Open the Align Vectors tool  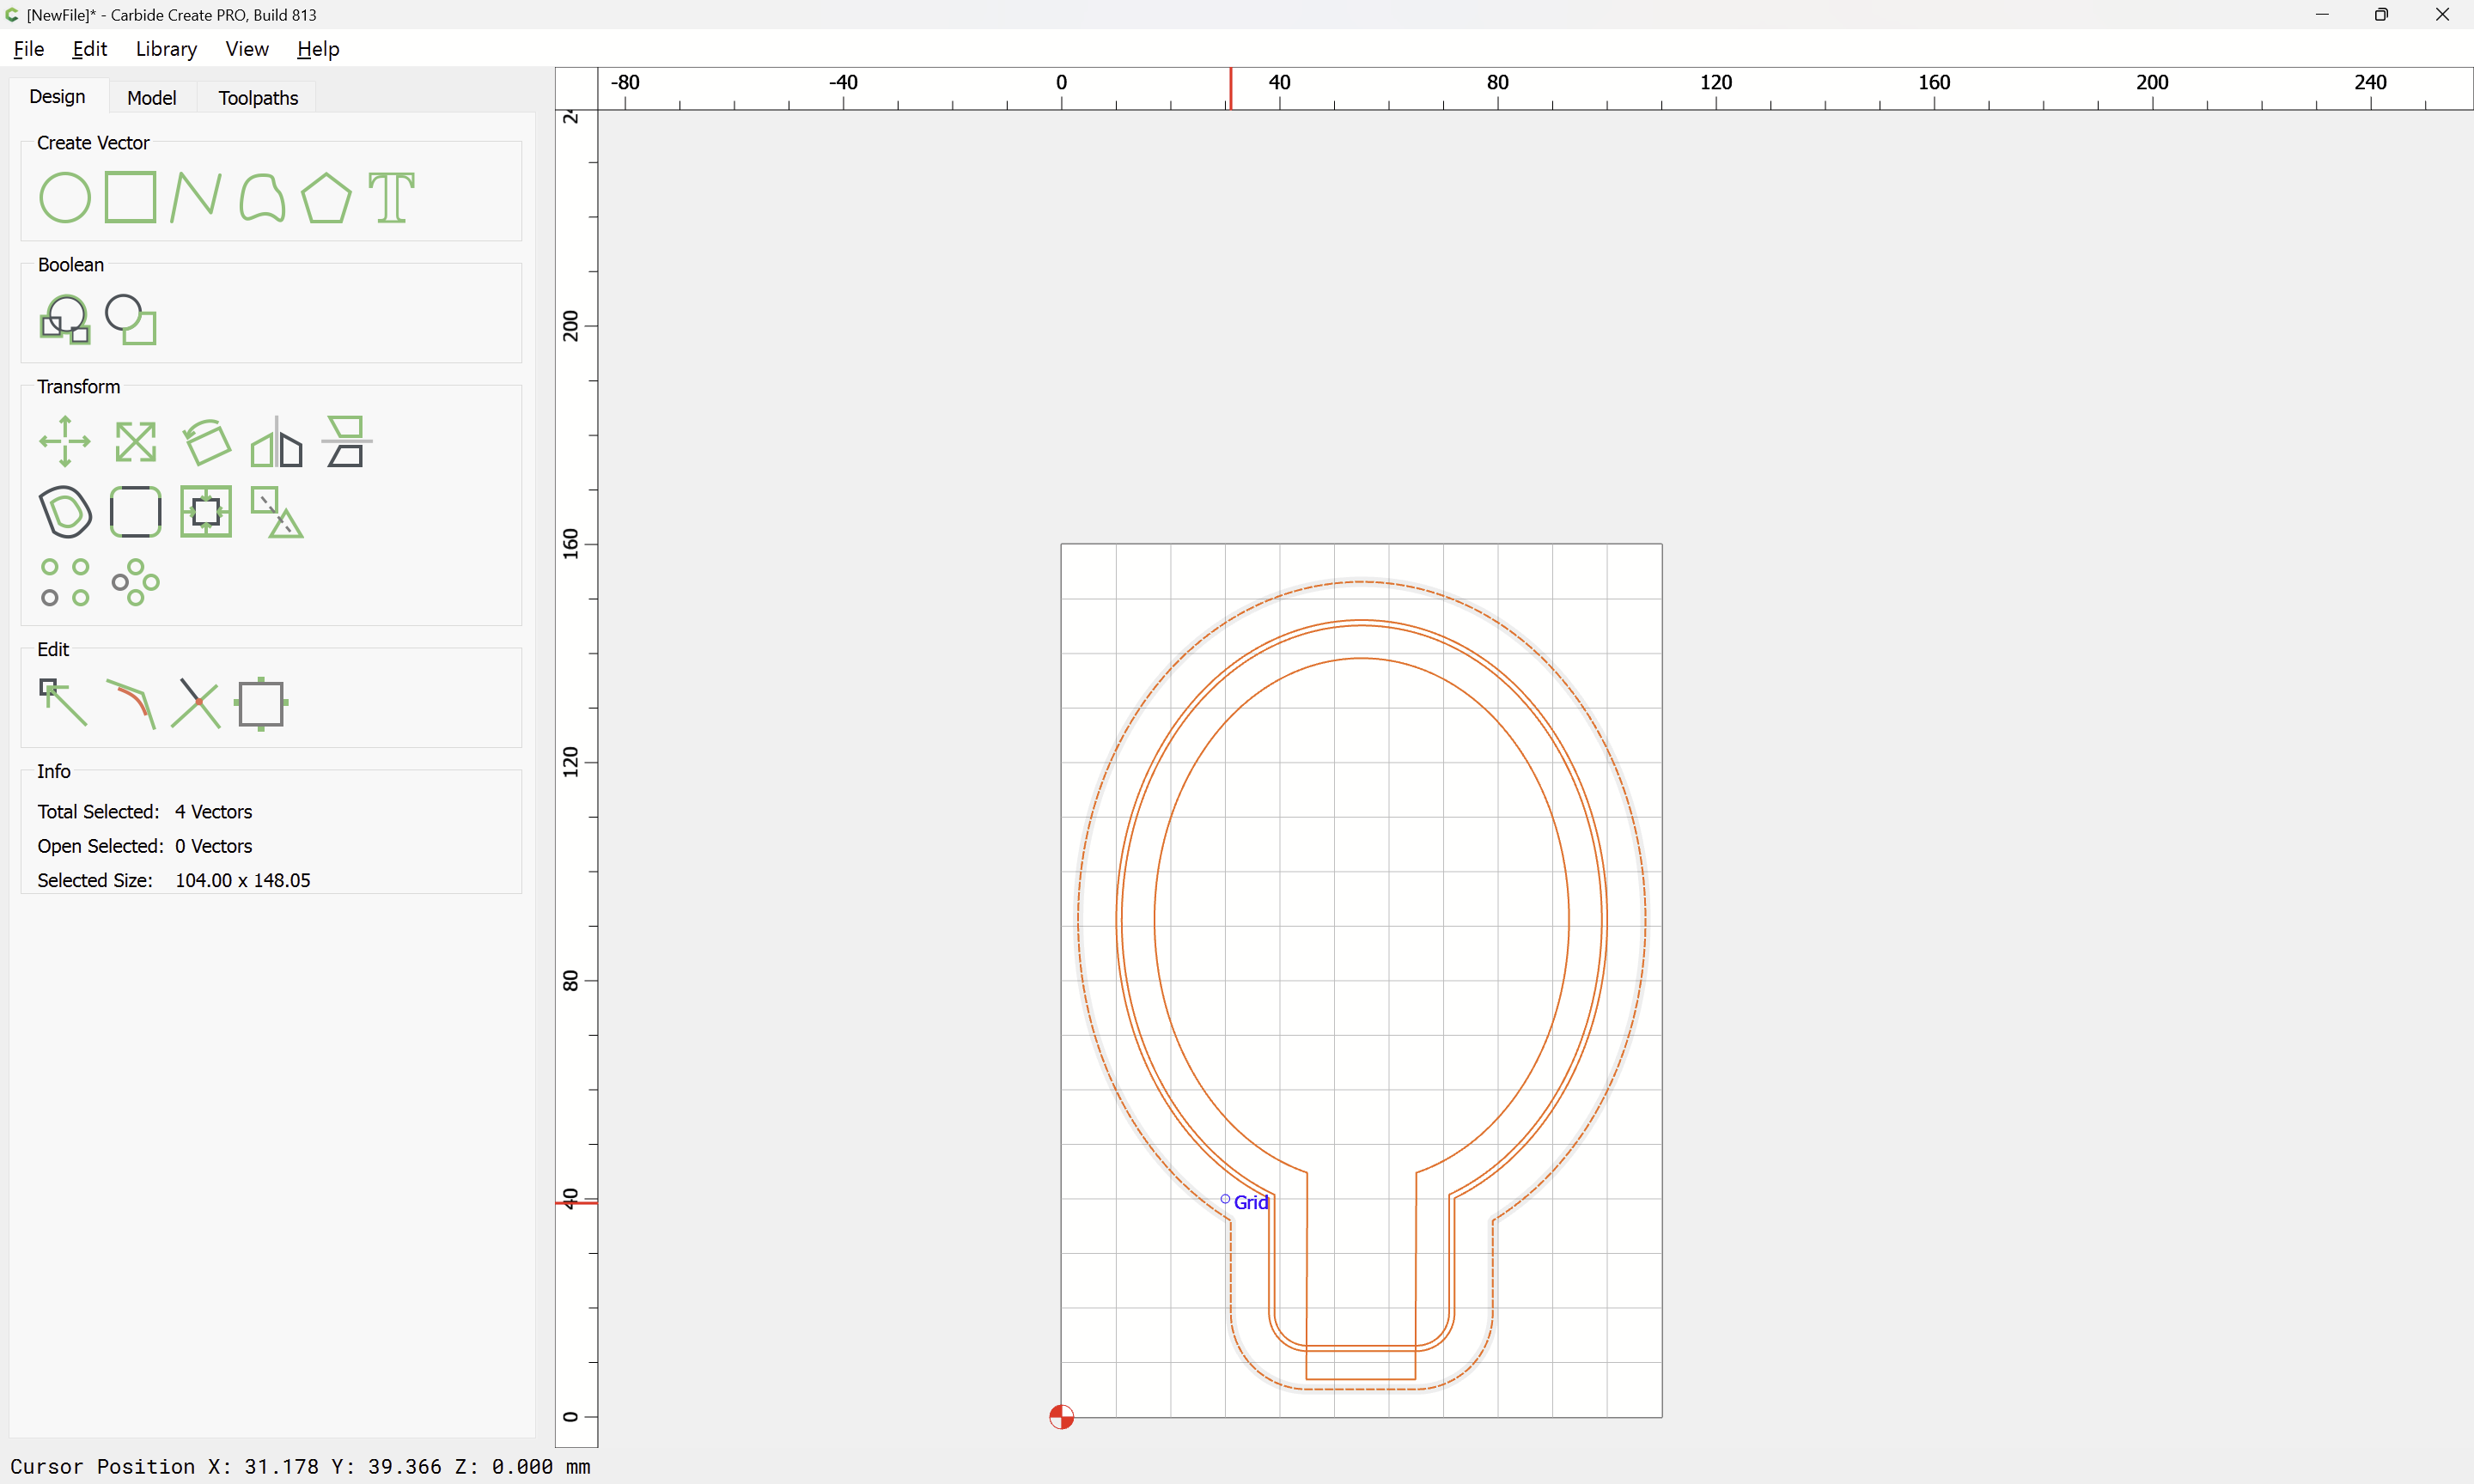(x=206, y=511)
